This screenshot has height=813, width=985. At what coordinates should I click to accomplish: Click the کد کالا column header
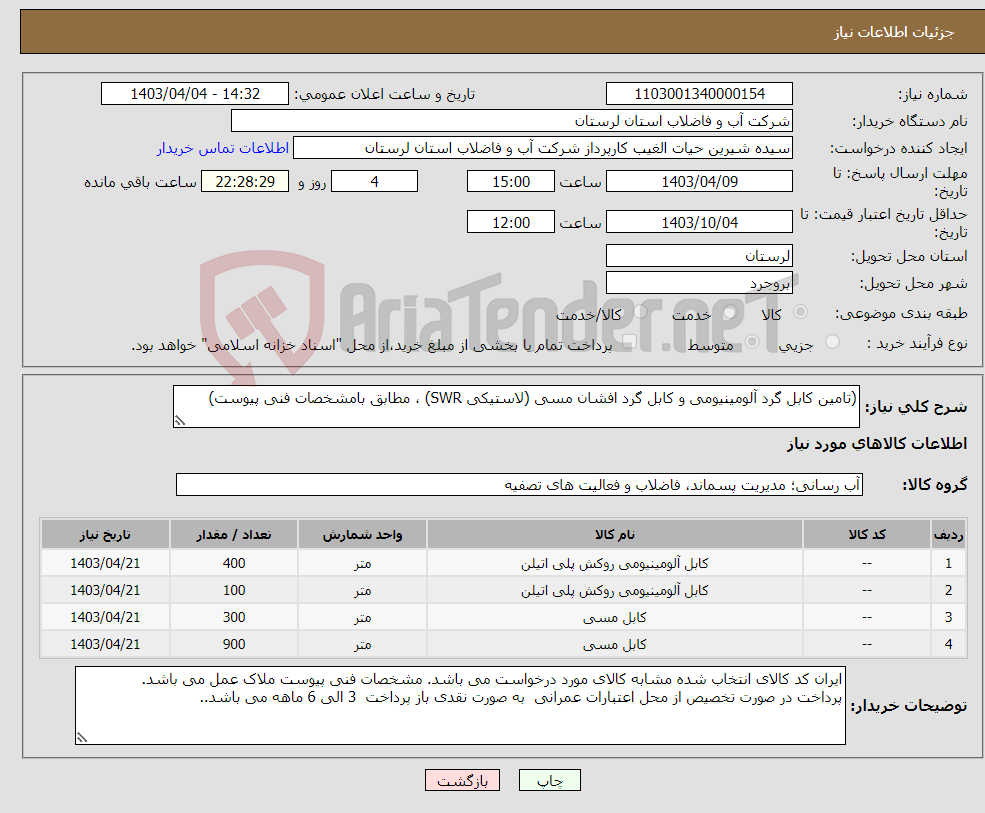click(867, 534)
